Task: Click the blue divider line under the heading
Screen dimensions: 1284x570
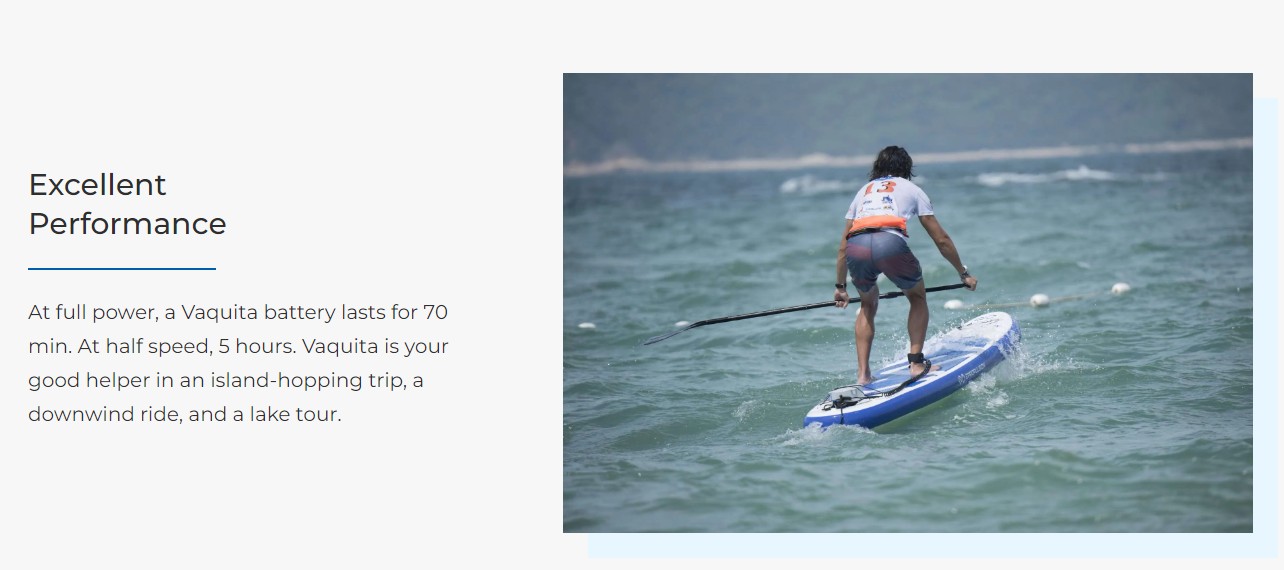Action: coord(122,269)
